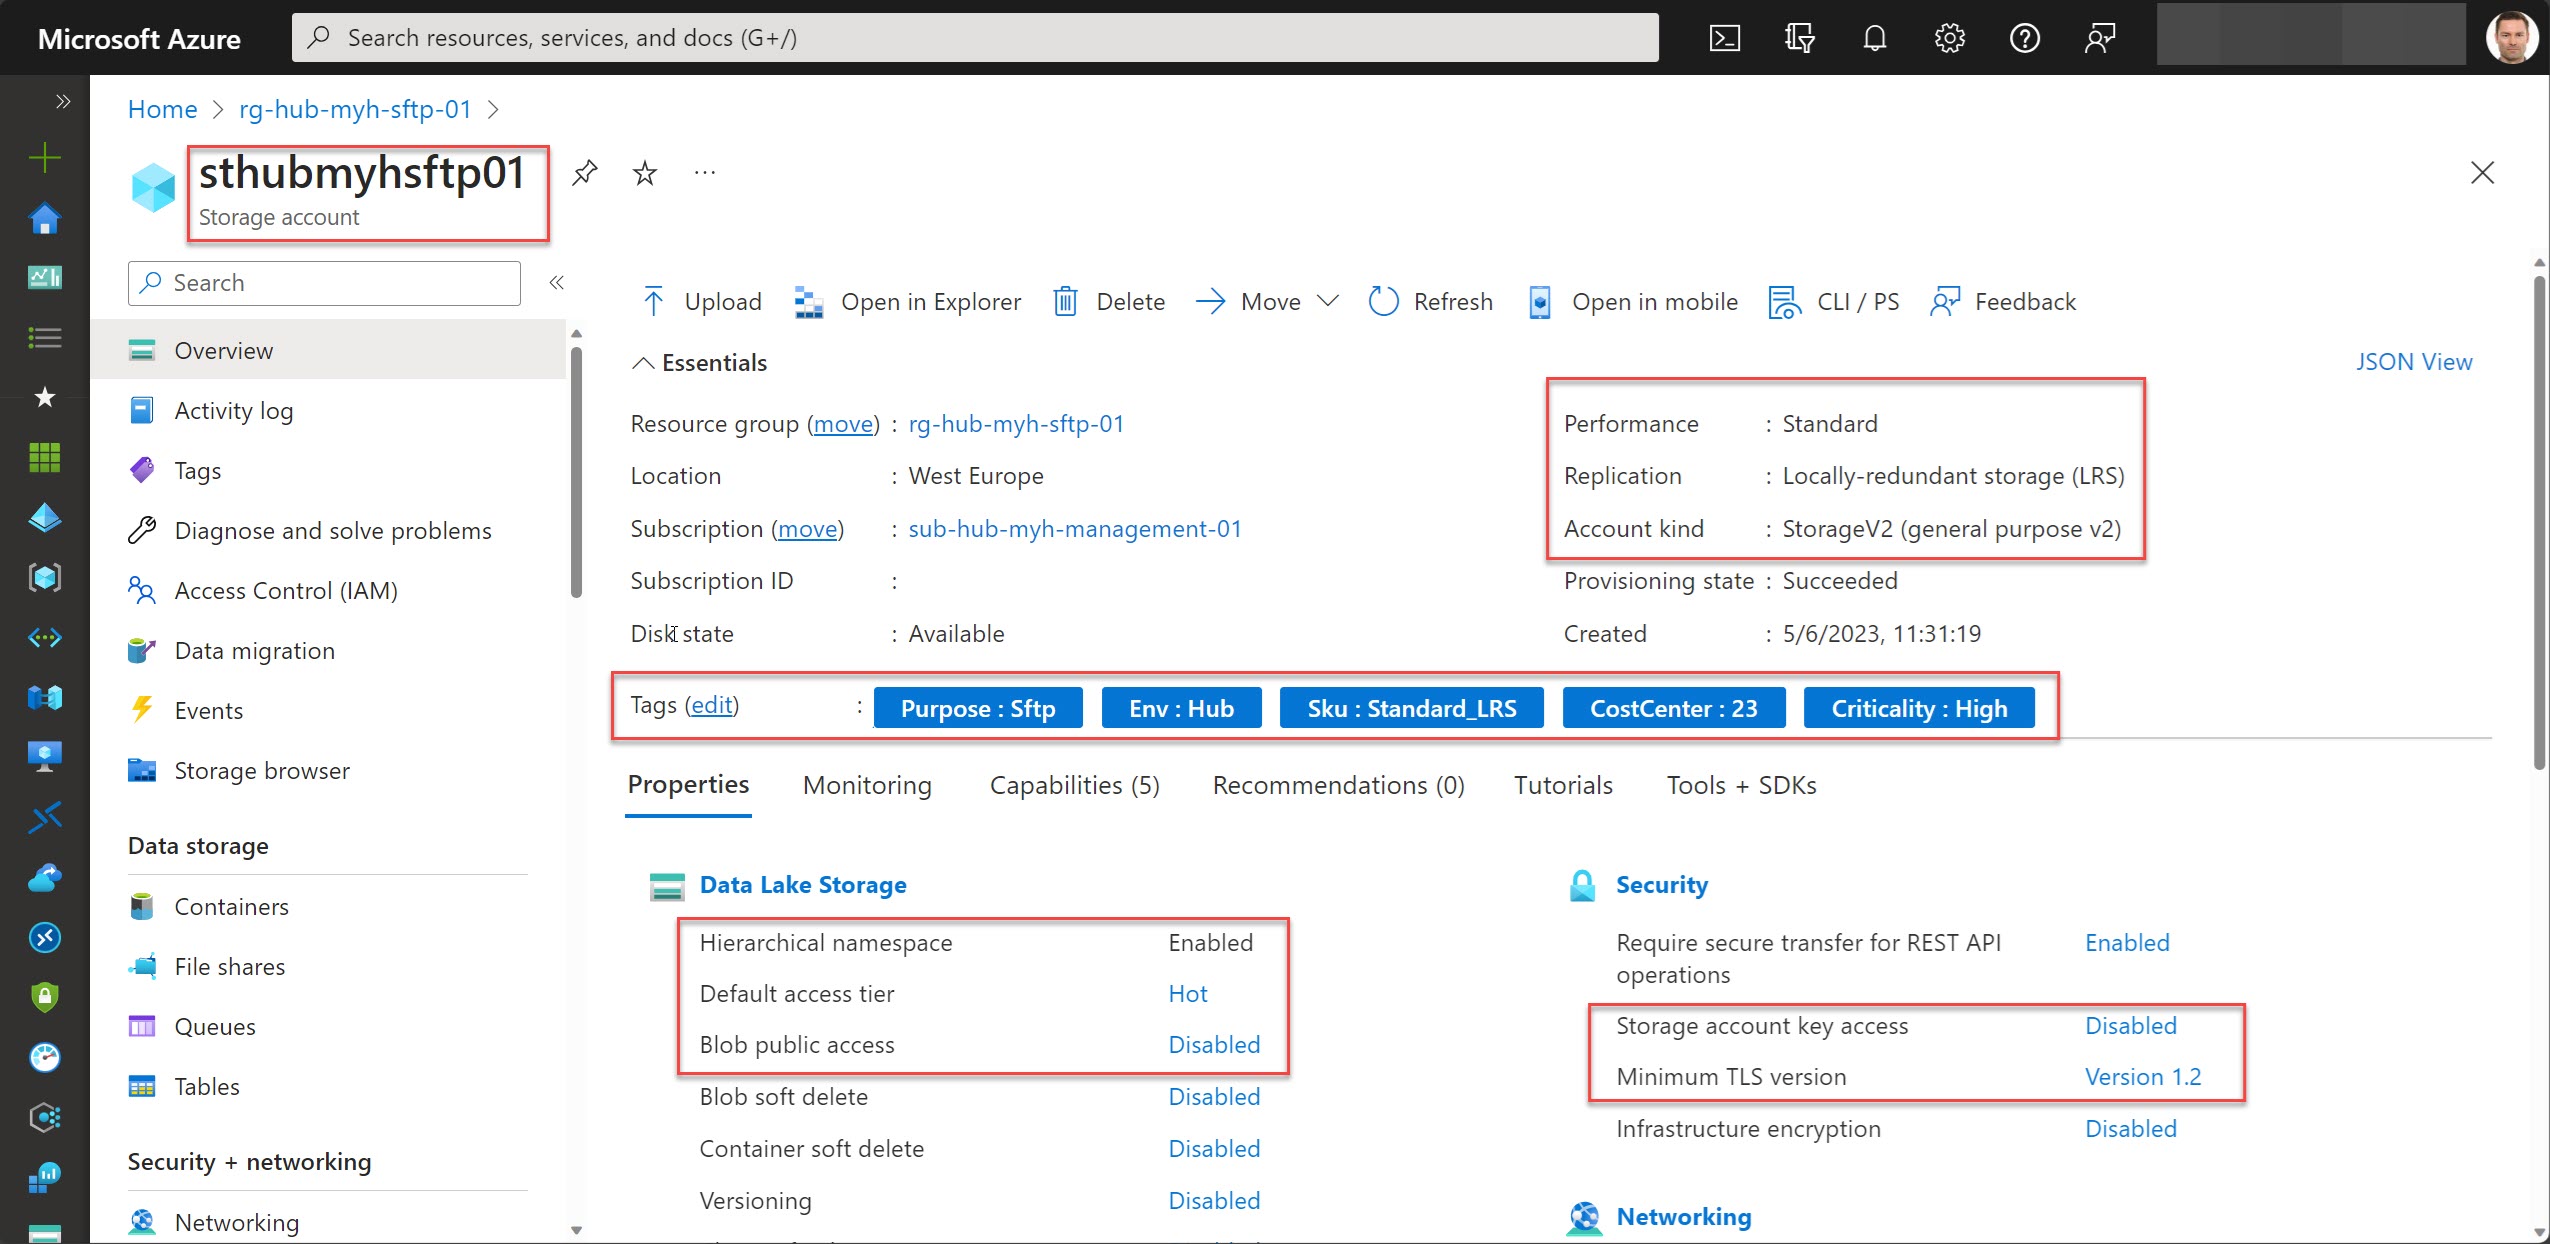2550x1244 pixels.
Task: Open the Directories and subscriptions filter icon
Action: click(x=1799, y=38)
